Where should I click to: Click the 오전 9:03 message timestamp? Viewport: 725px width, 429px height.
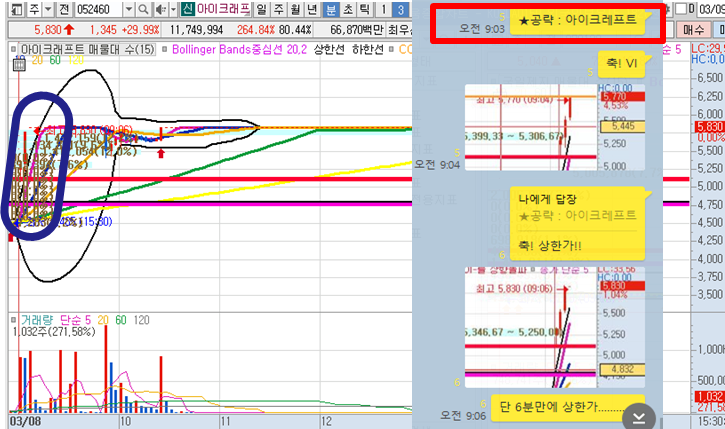[x=482, y=29]
